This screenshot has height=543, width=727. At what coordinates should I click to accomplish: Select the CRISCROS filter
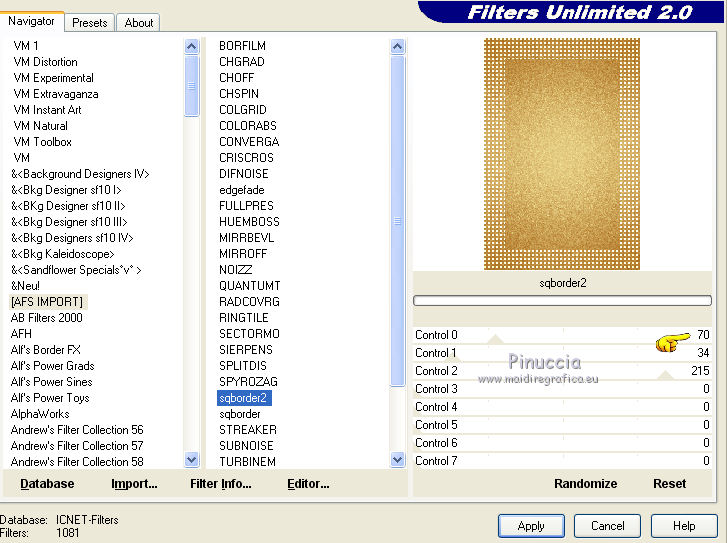tap(246, 158)
